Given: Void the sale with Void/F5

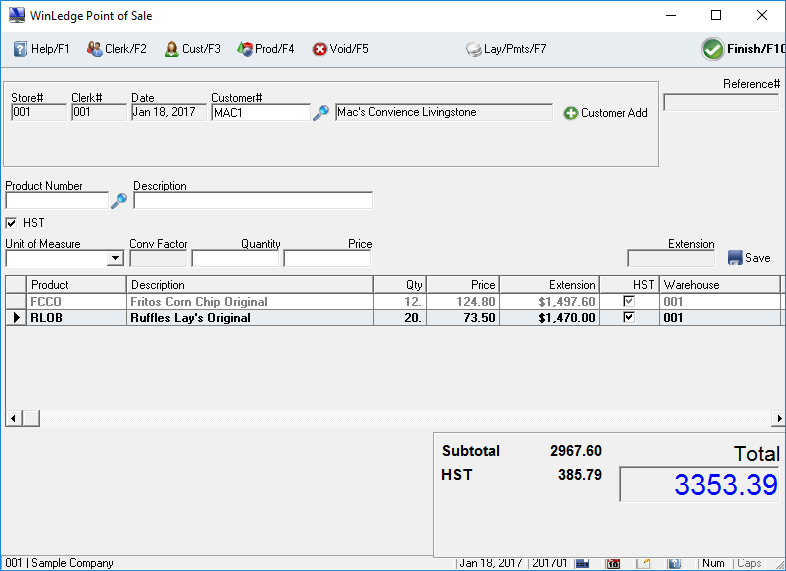Looking at the screenshot, I should point(340,49).
